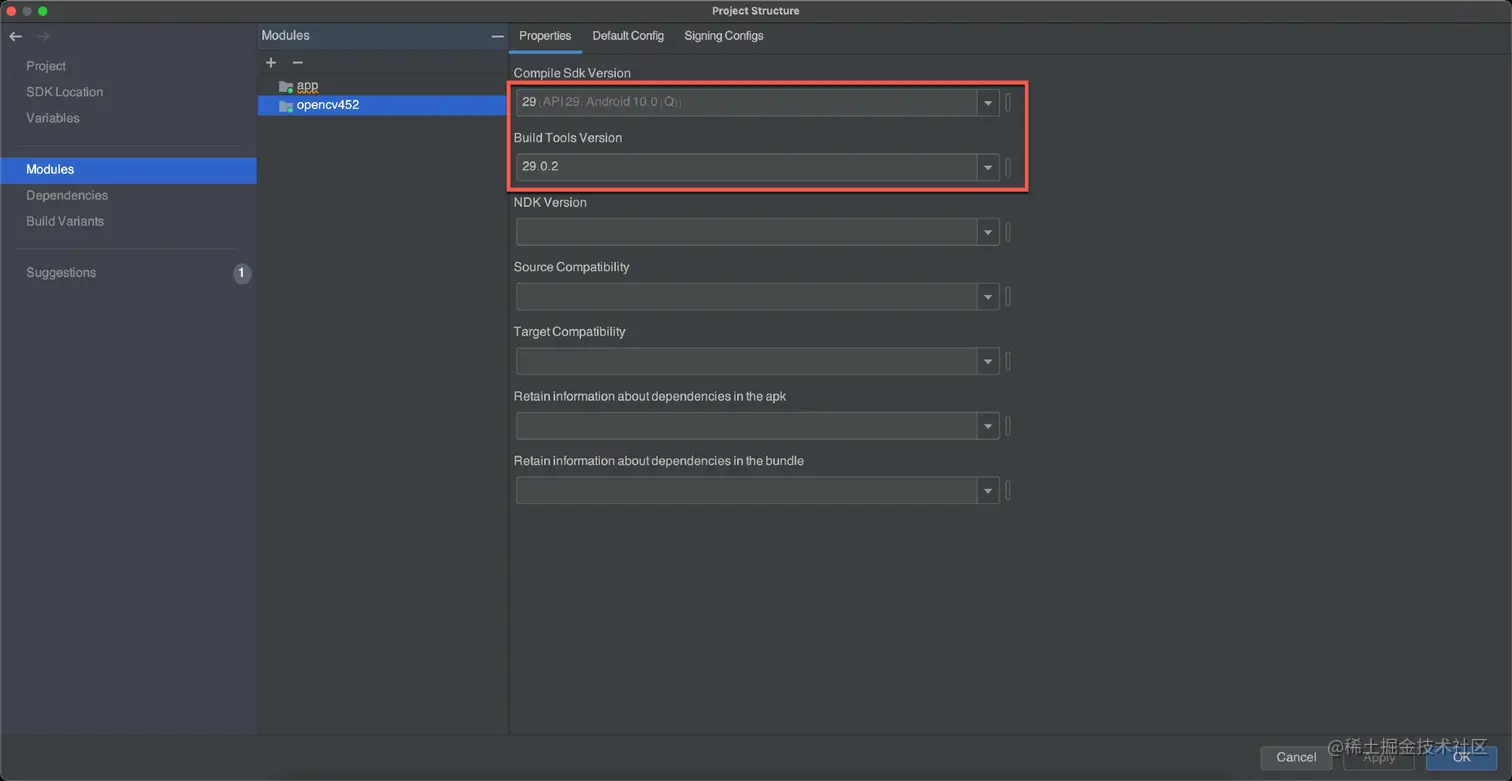
Task: Click the bundle dependencies info input field
Action: (x=747, y=490)
